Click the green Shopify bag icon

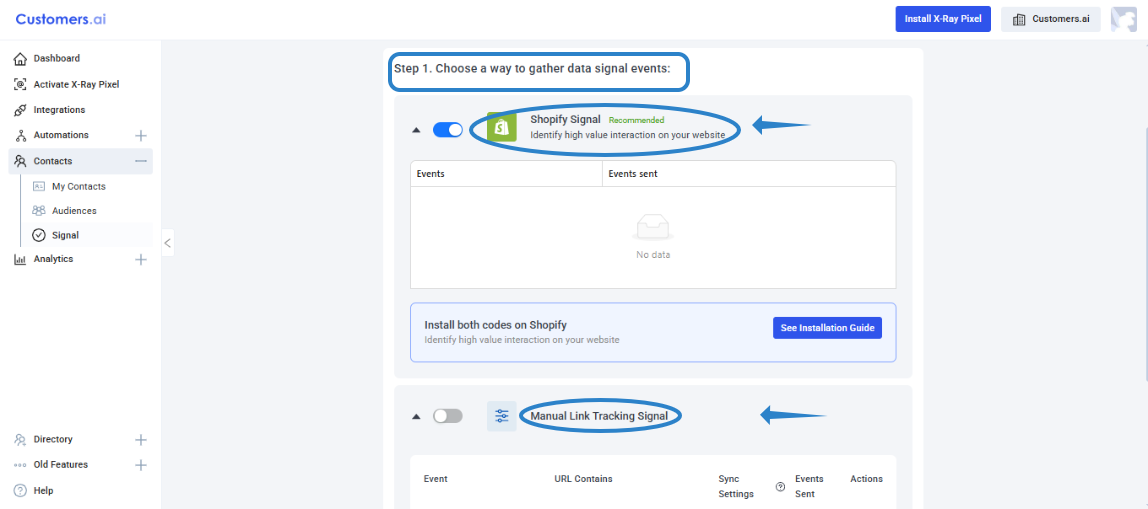(502, 127)
